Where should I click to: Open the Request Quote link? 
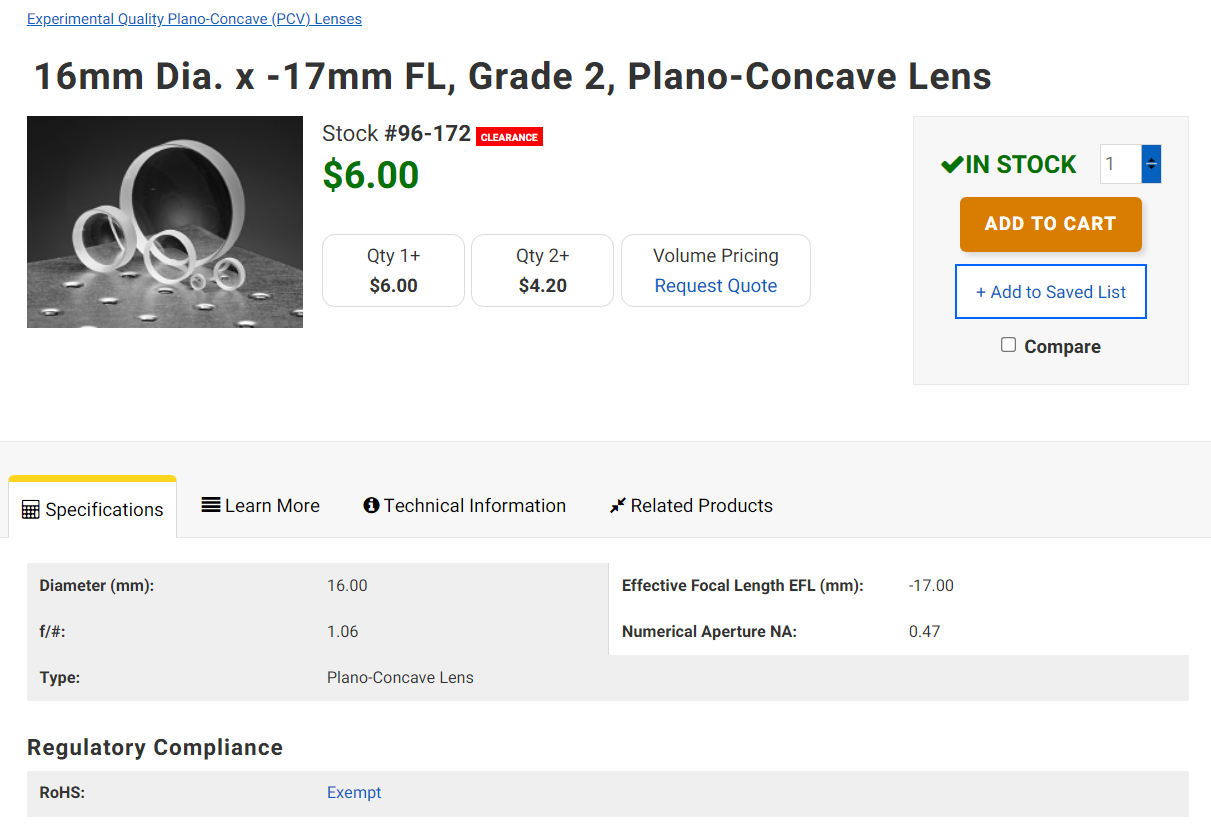715,285
